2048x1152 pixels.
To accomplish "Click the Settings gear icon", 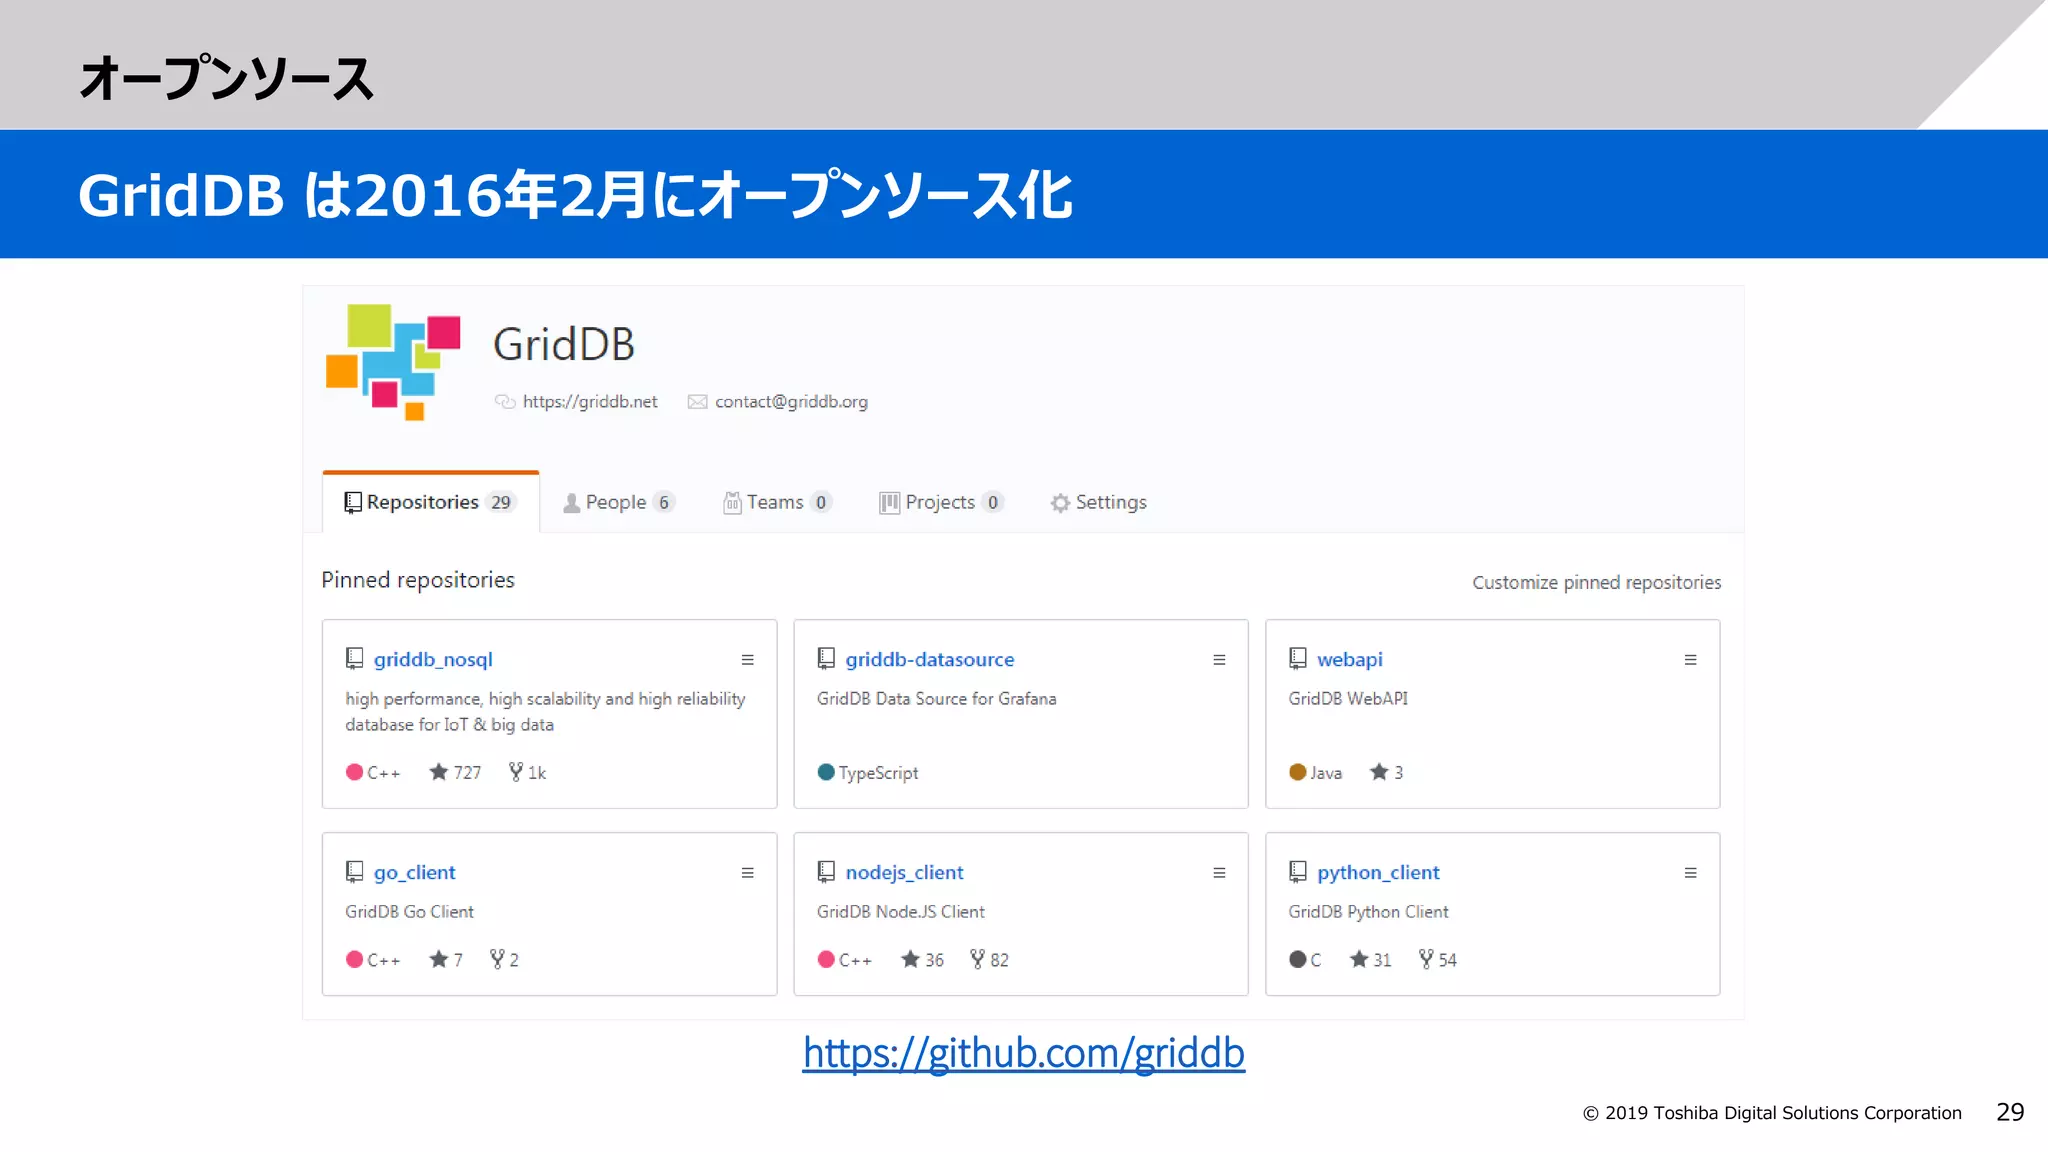I will pos(1060,503).
